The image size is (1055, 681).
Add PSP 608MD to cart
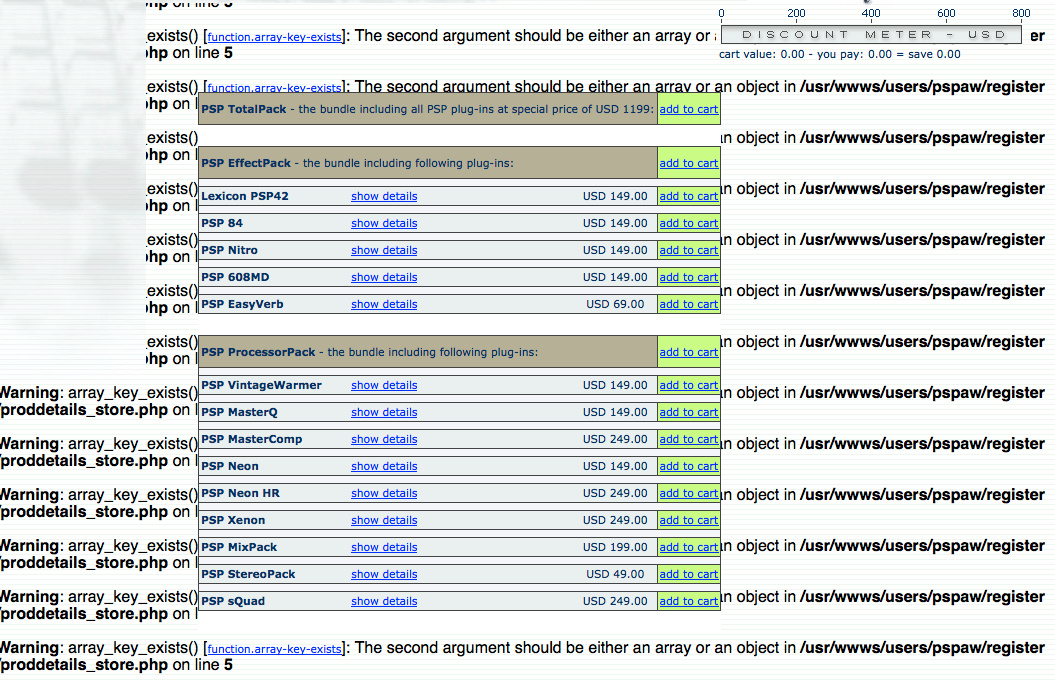pos(688,277)
